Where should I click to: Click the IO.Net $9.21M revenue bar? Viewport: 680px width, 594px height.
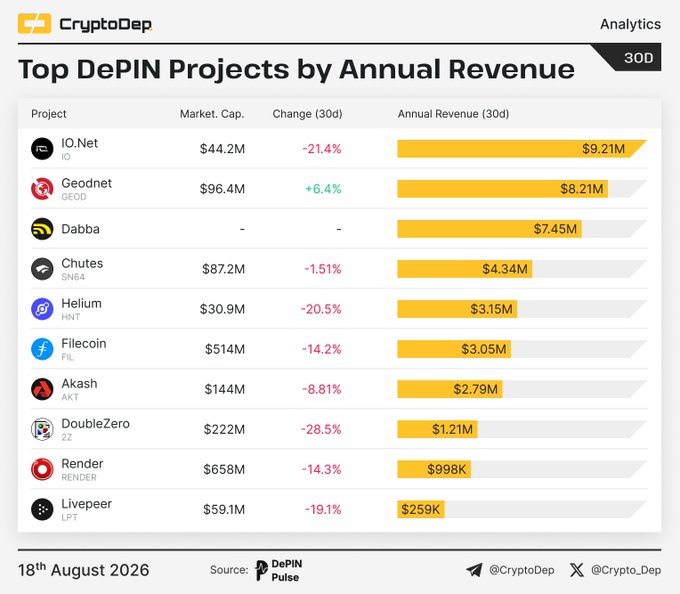click(x=522, y=149)
